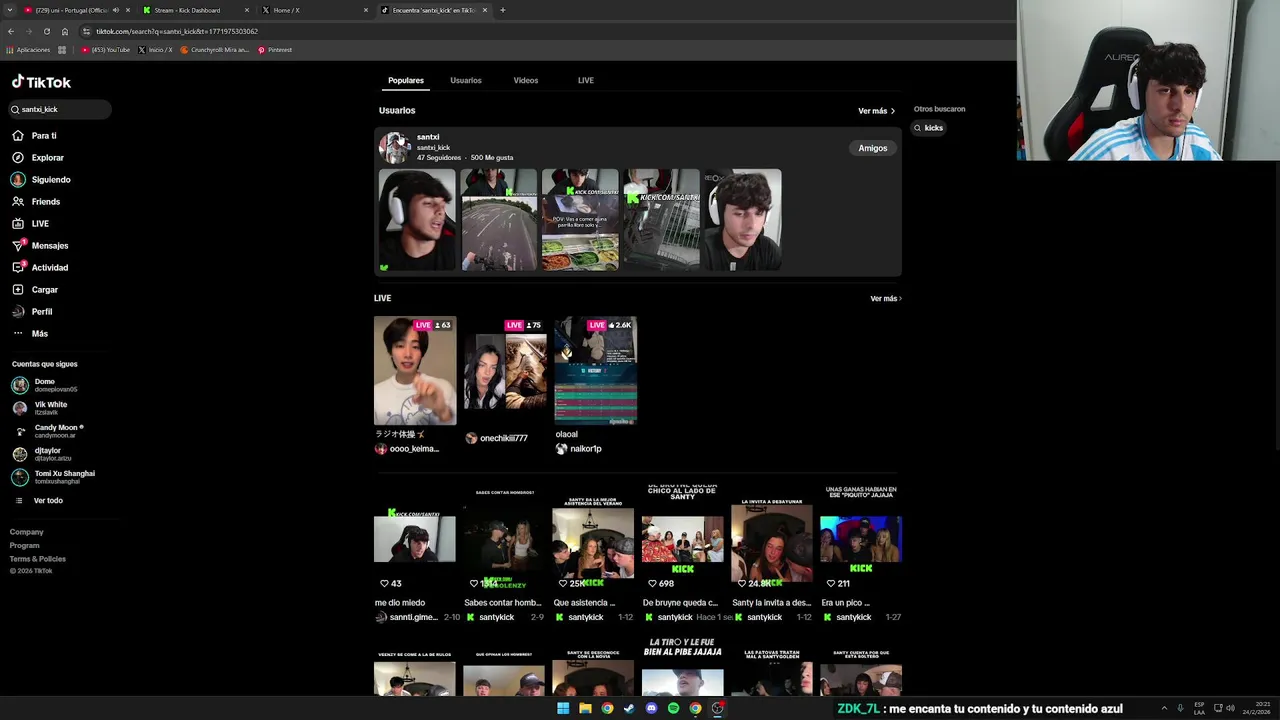This screenshot has width=1280, height=720.
Task: Open Discord from the taskbar
Action: click(x=651, y=708)
